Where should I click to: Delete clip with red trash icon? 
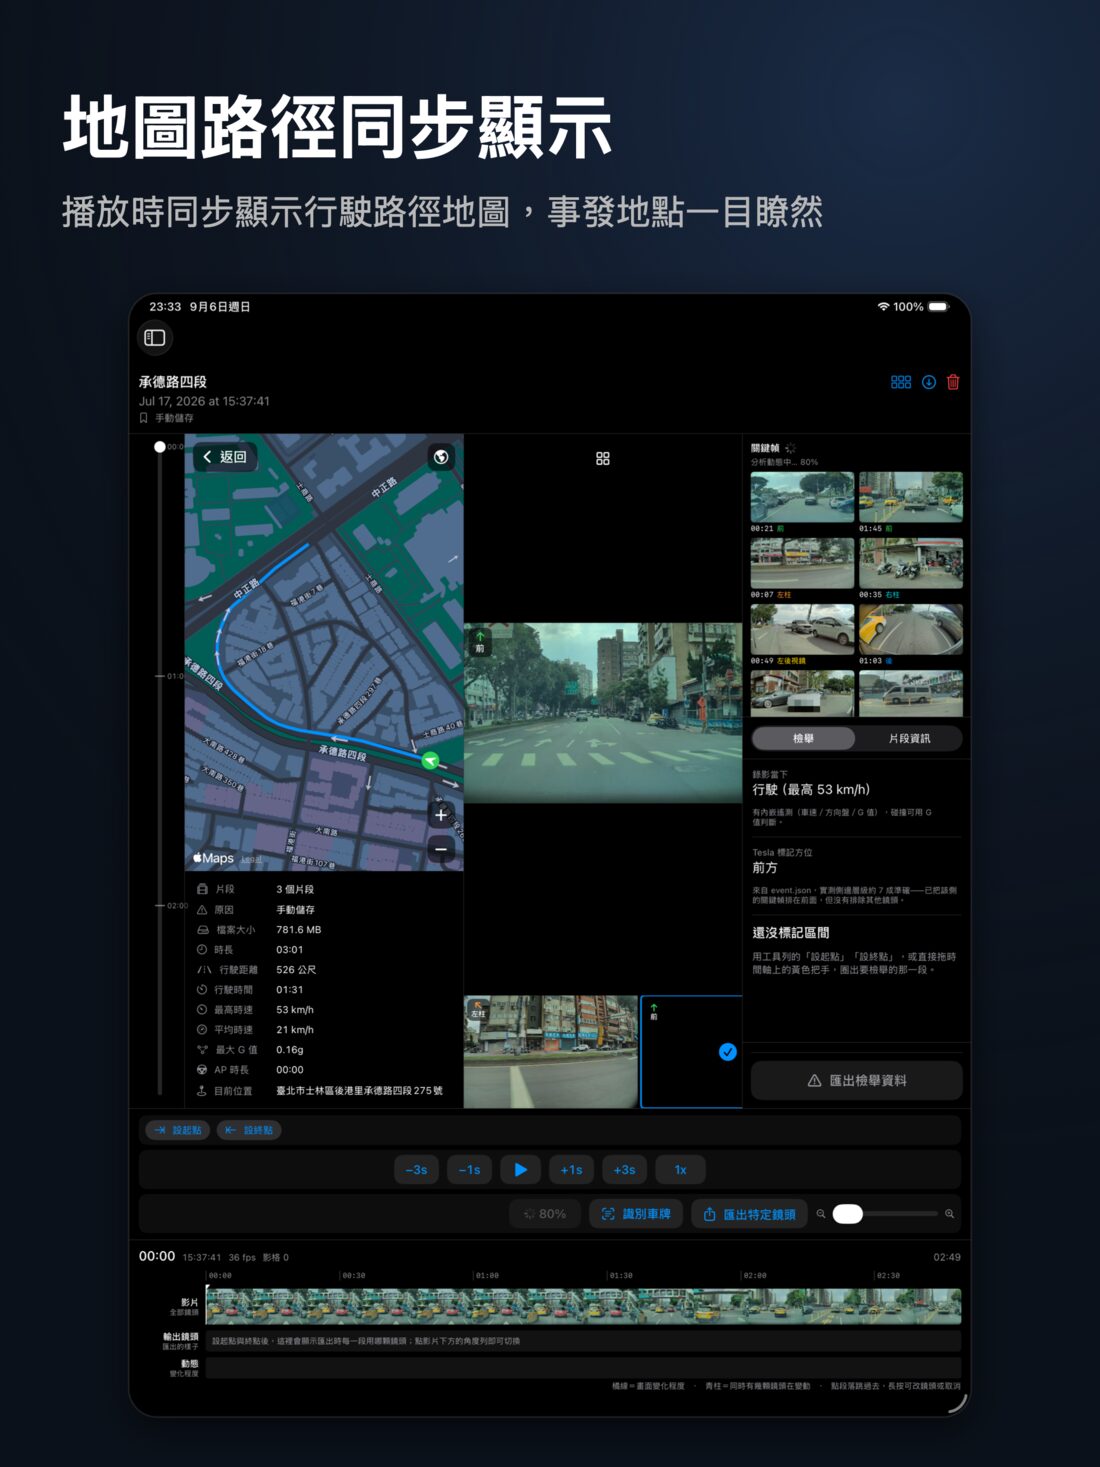(x=953, y=382)
